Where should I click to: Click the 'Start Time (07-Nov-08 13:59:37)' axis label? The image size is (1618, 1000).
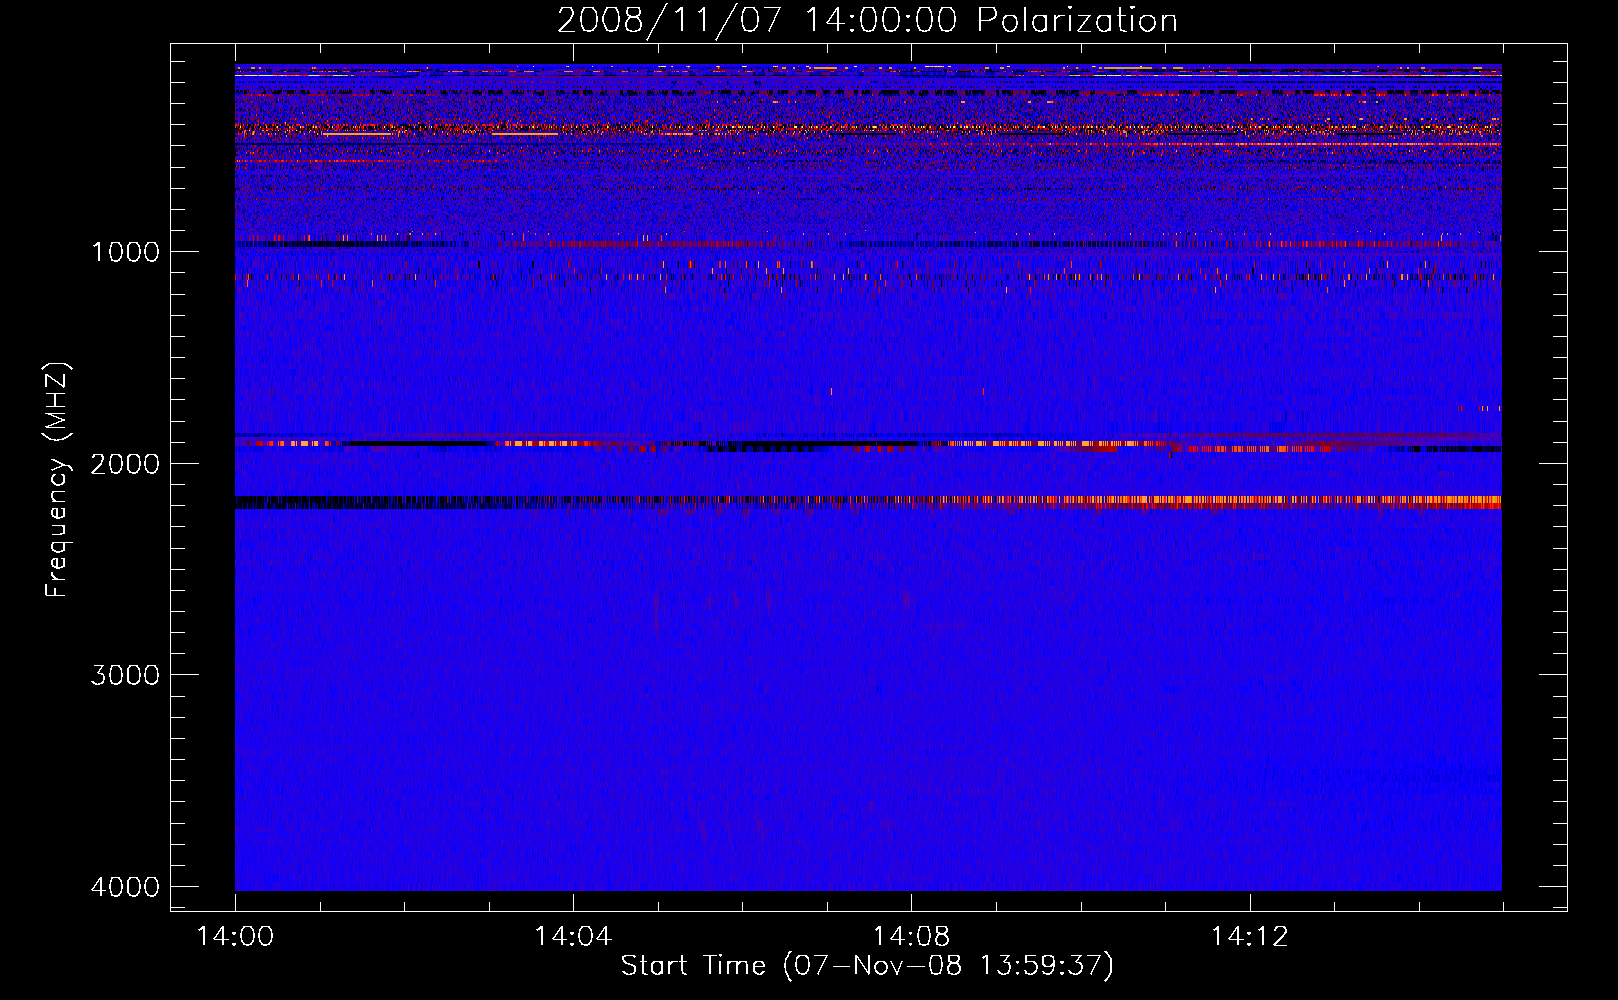coord(867,966)
